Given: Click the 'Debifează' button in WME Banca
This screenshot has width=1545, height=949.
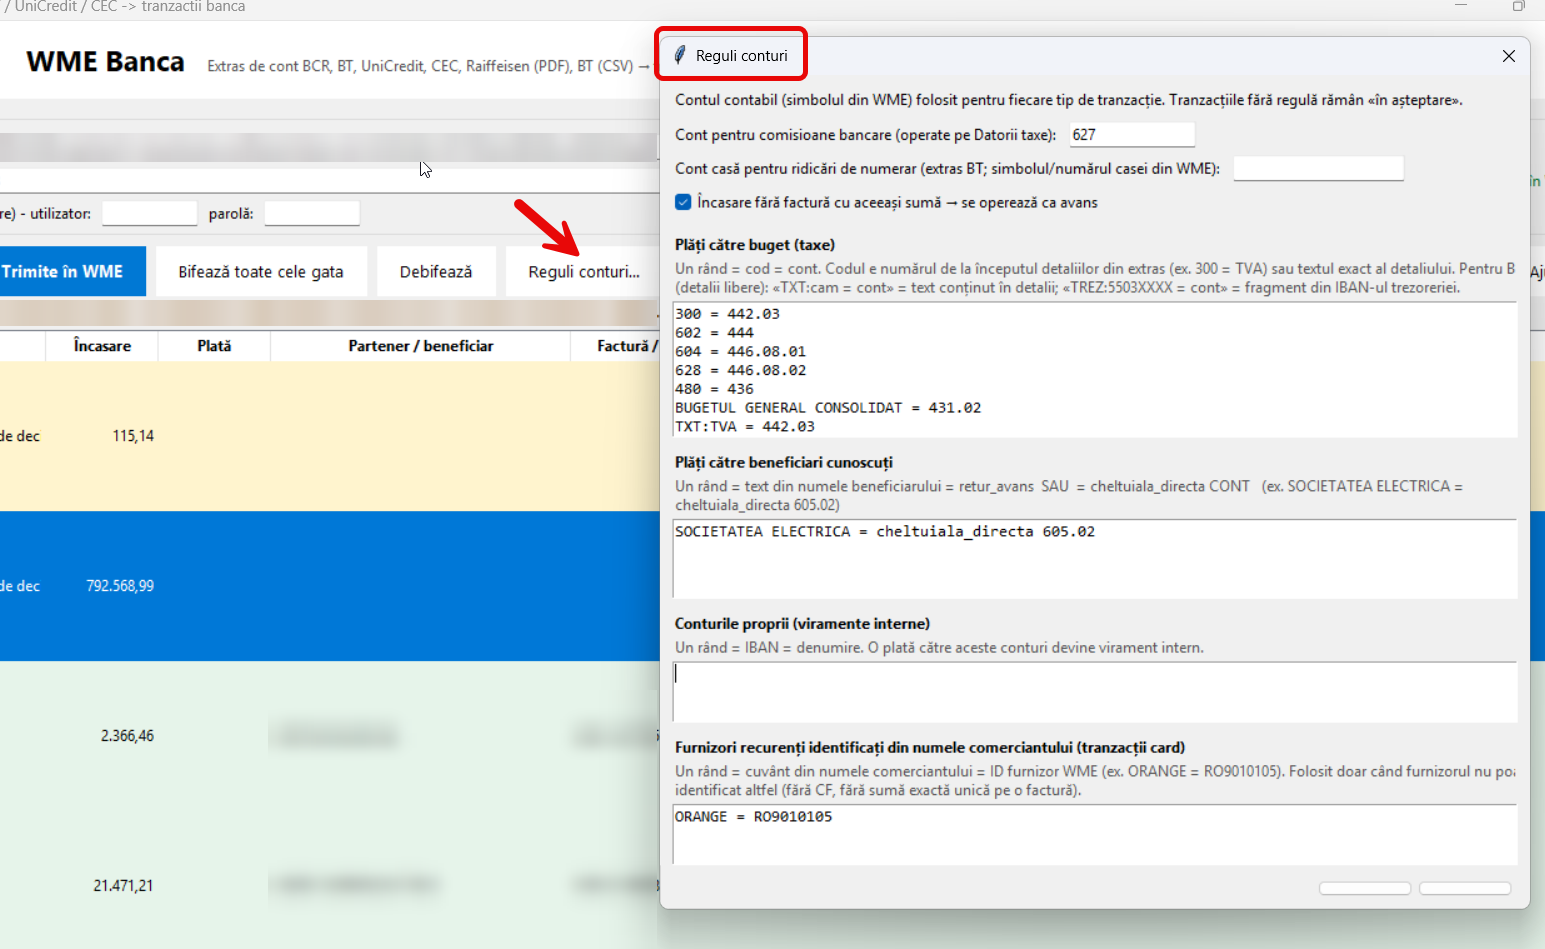Looking at the screenshot, I should (x=436, y=271).
